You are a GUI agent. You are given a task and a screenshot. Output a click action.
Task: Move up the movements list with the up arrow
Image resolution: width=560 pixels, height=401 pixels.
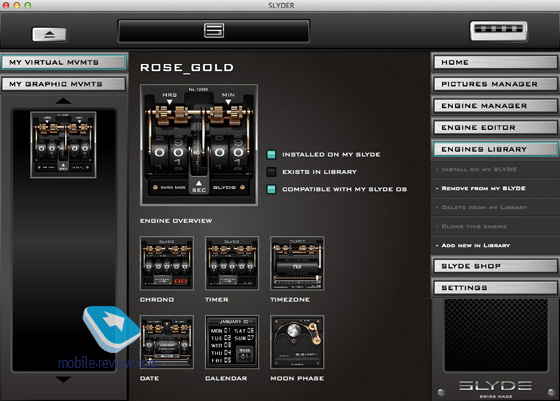click(x=63, y=101)
